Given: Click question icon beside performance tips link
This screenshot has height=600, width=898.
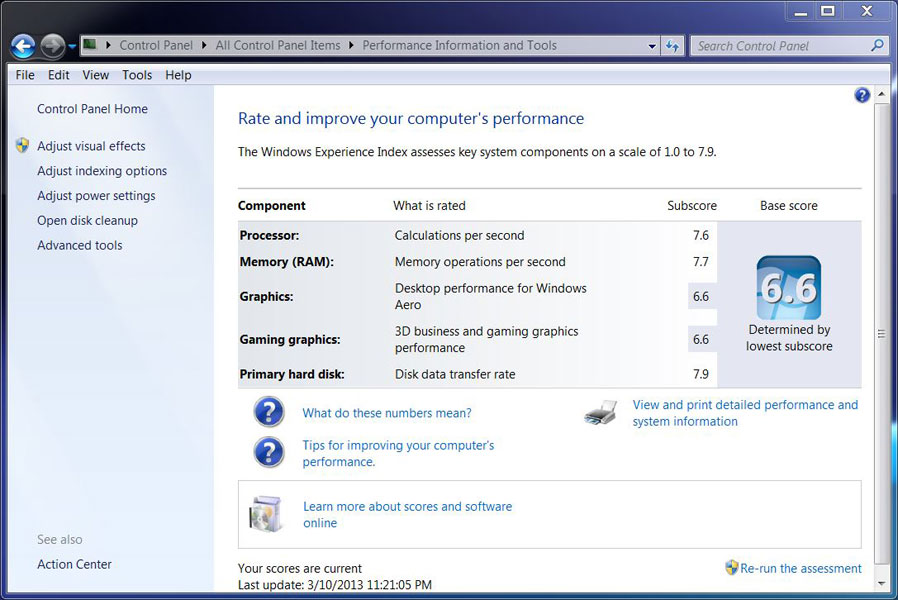Looking at the screenshot, I should [269, 453].
